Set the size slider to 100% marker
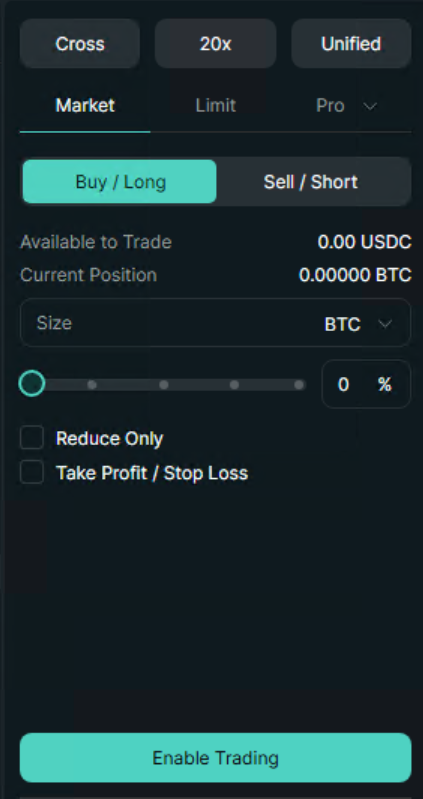423x799 pixels. point(300,385)
